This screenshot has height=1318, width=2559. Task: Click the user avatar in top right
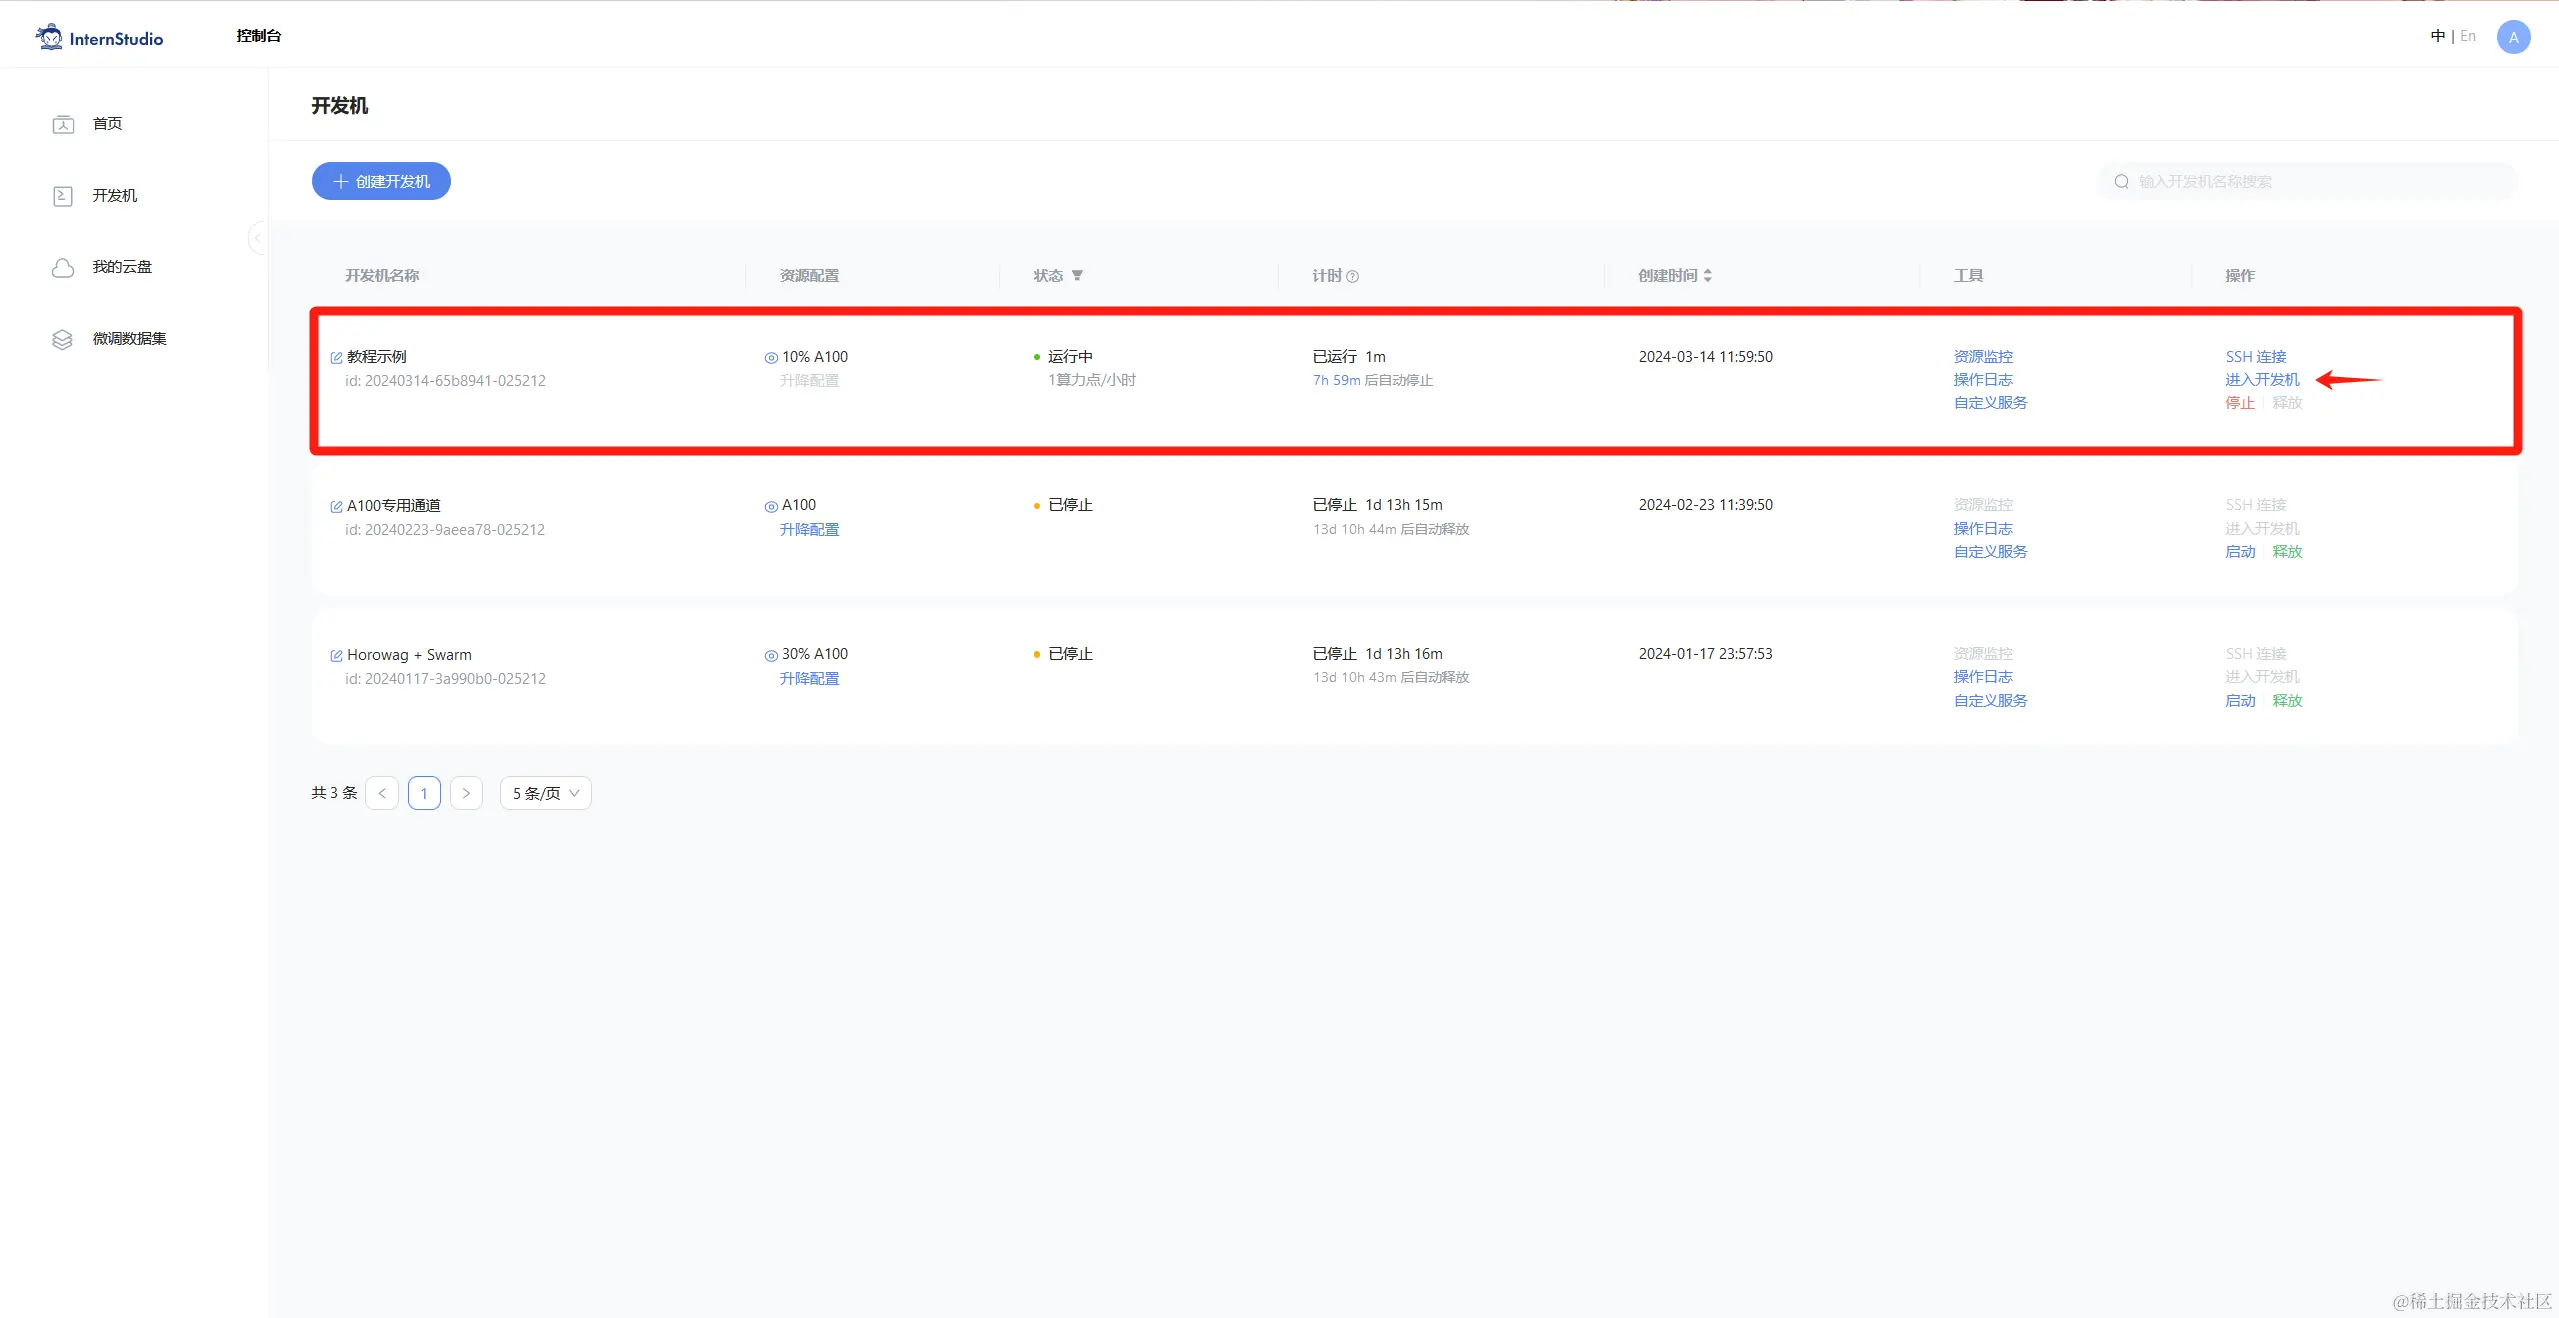click(x=2512, y=37)
